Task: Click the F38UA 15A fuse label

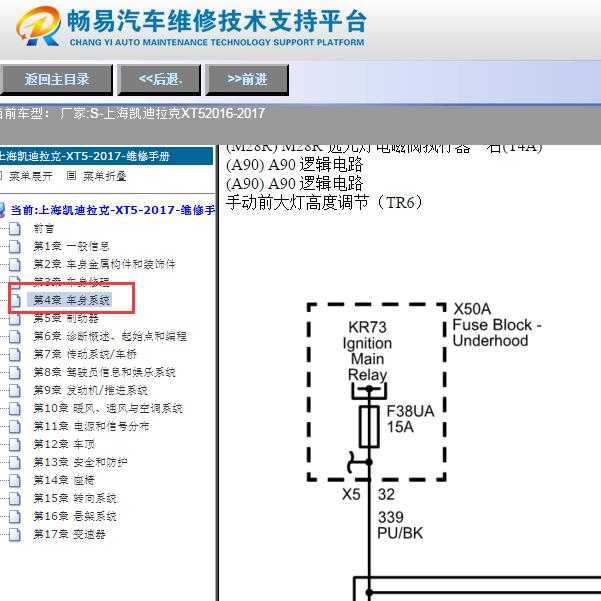Action: [410, 419]
